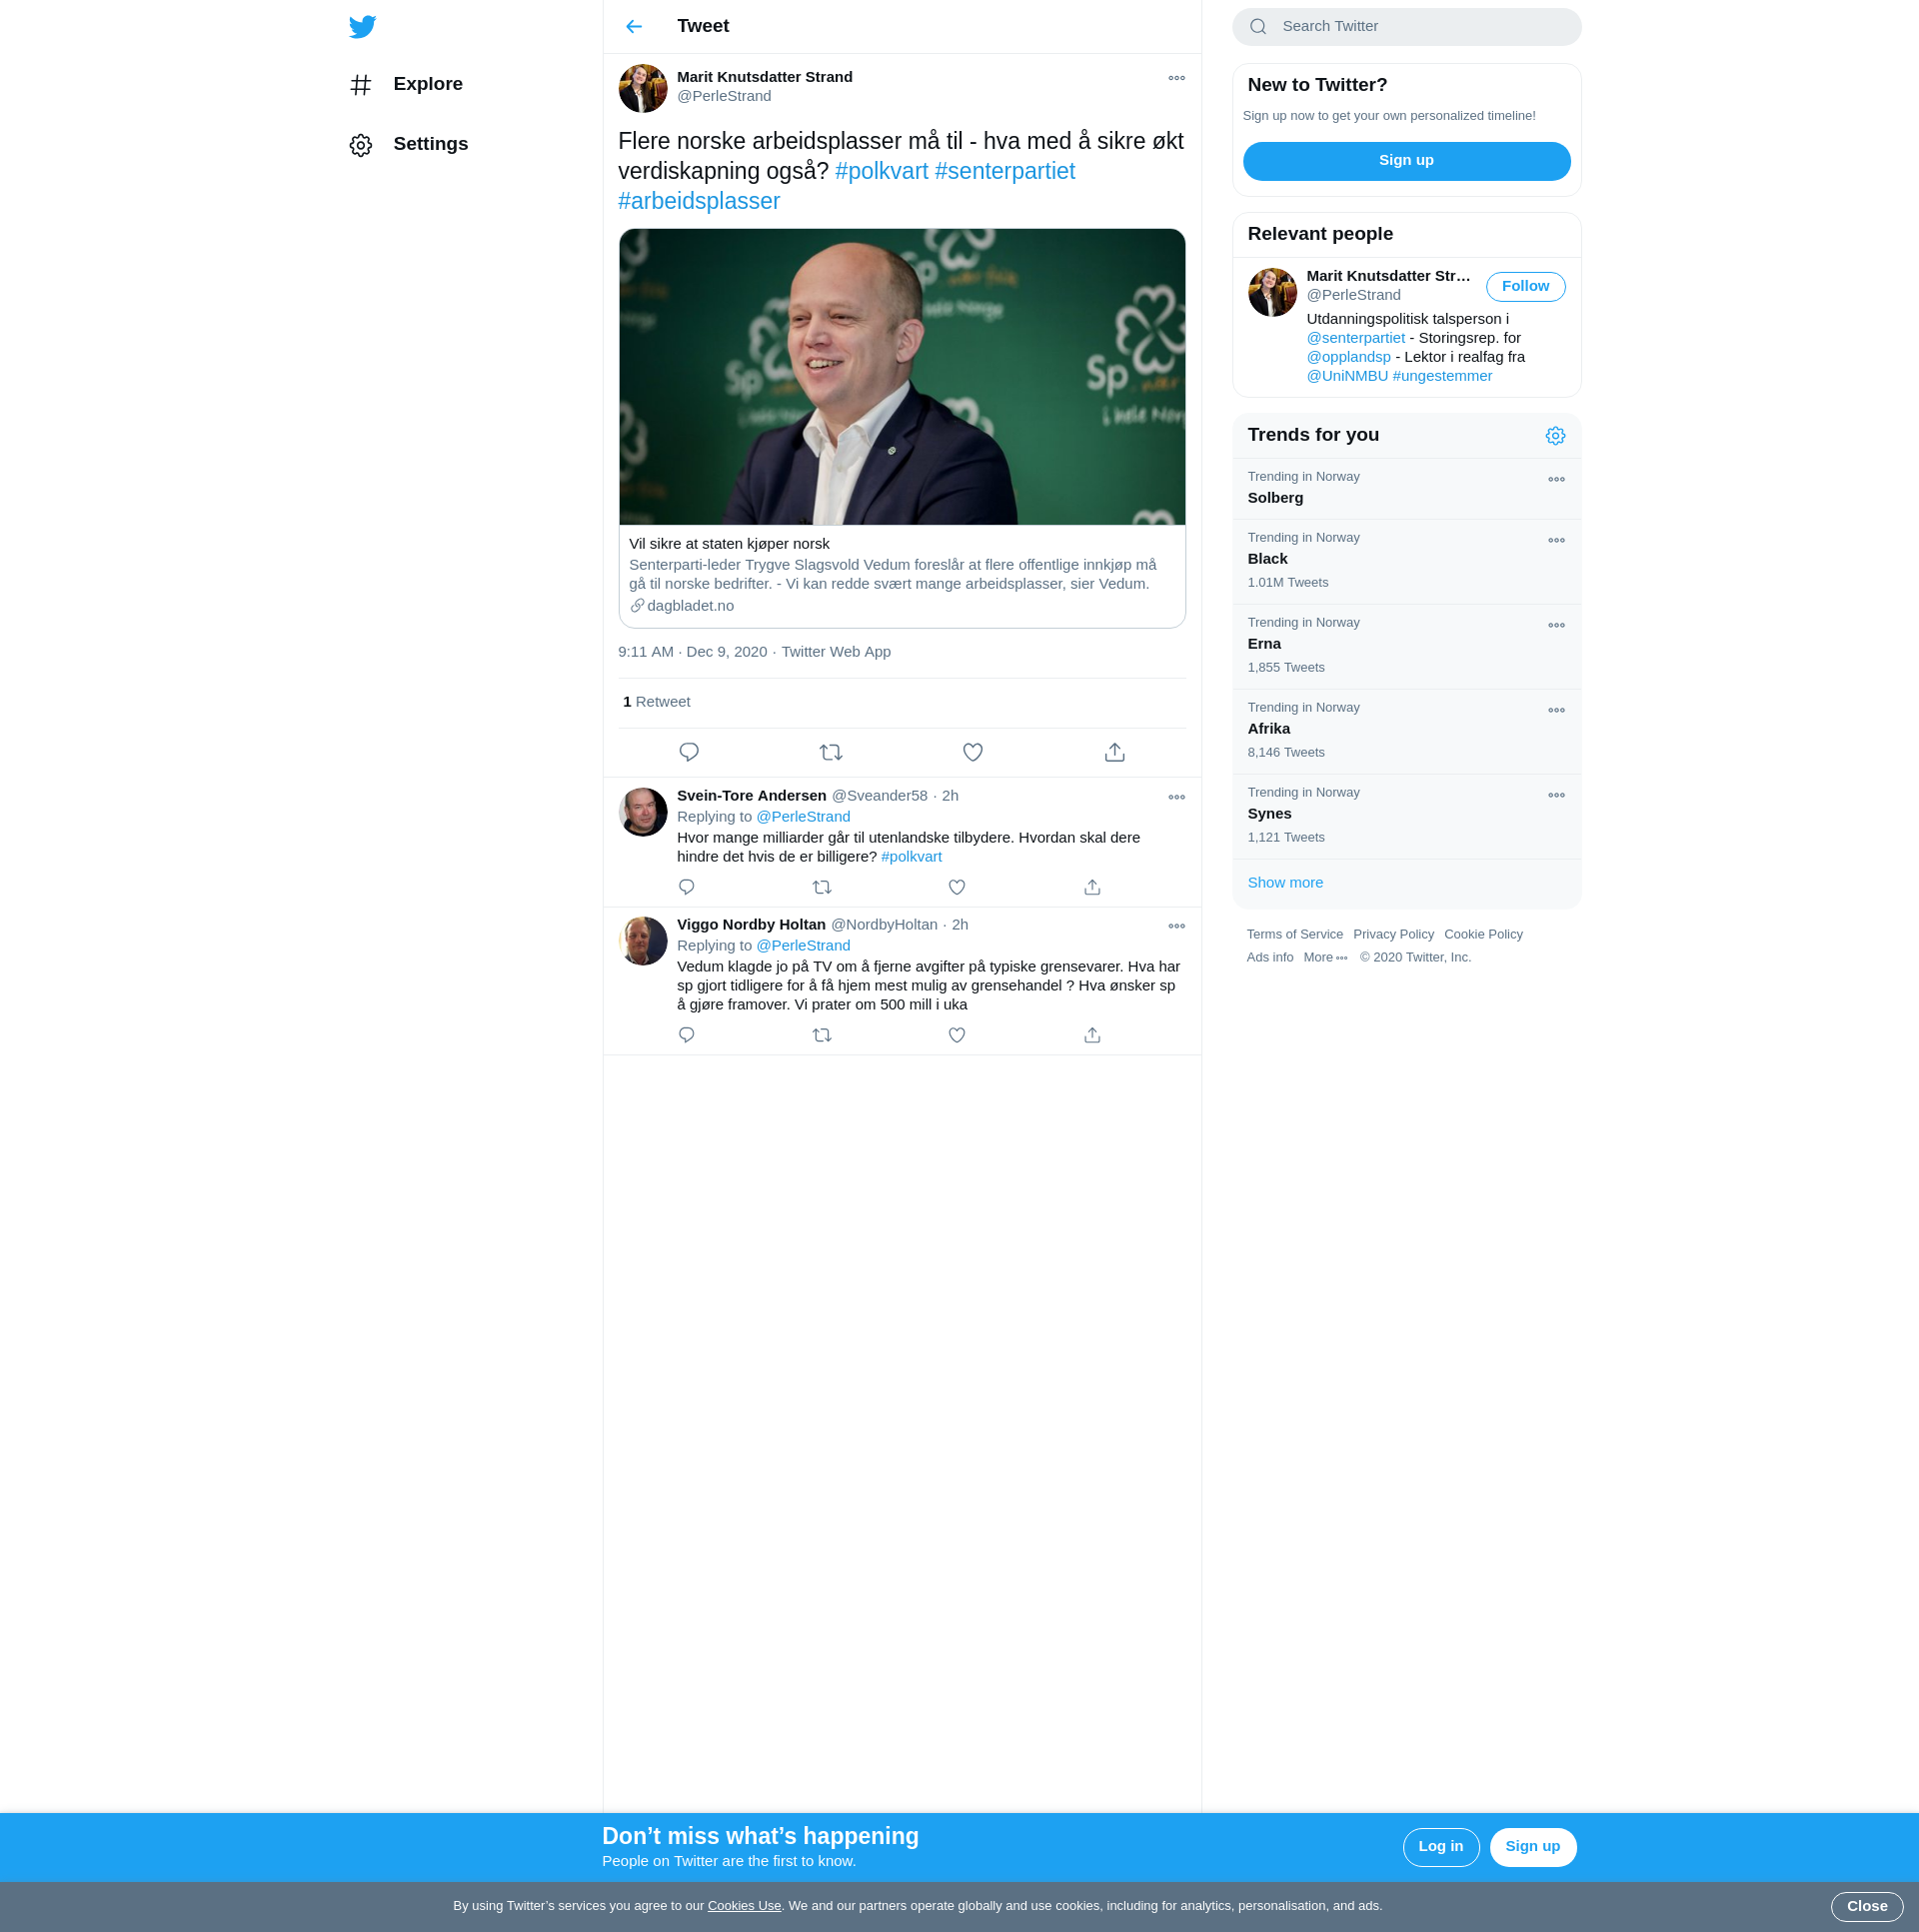This screenshot has height=1932, width=1919.
Task: Expand the footer More menu
Action: tap(1325, 958)
